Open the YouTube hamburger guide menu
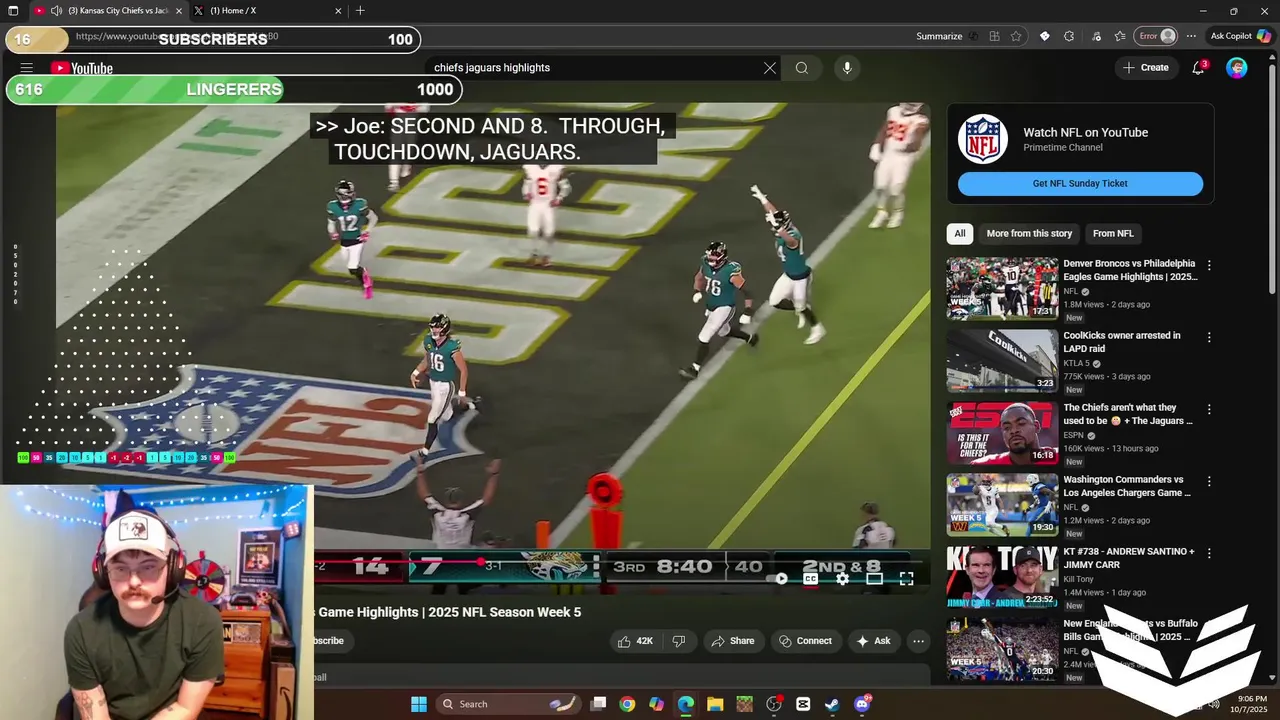 click(27, 68)
